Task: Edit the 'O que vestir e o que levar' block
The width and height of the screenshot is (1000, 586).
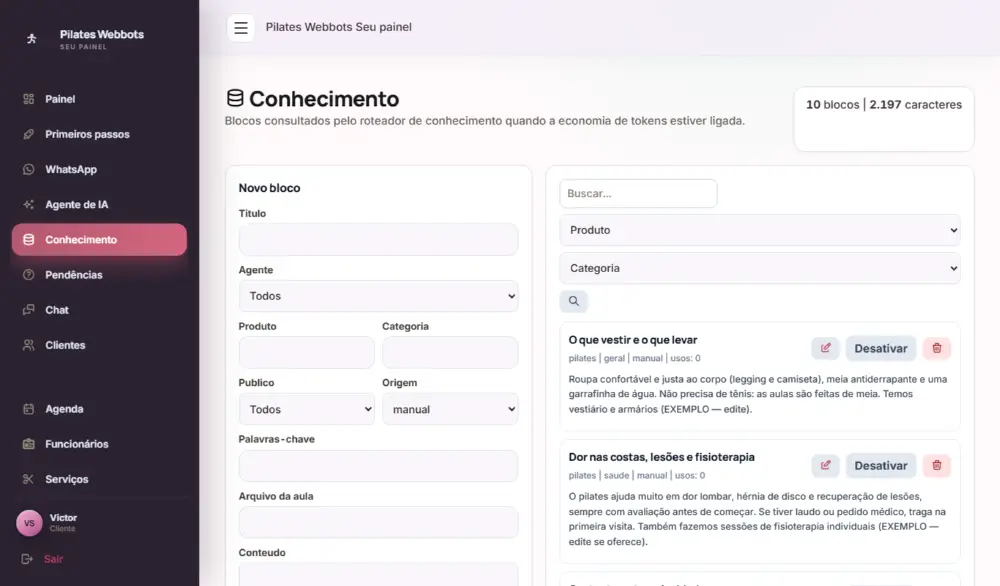Action: click(825, 348)
